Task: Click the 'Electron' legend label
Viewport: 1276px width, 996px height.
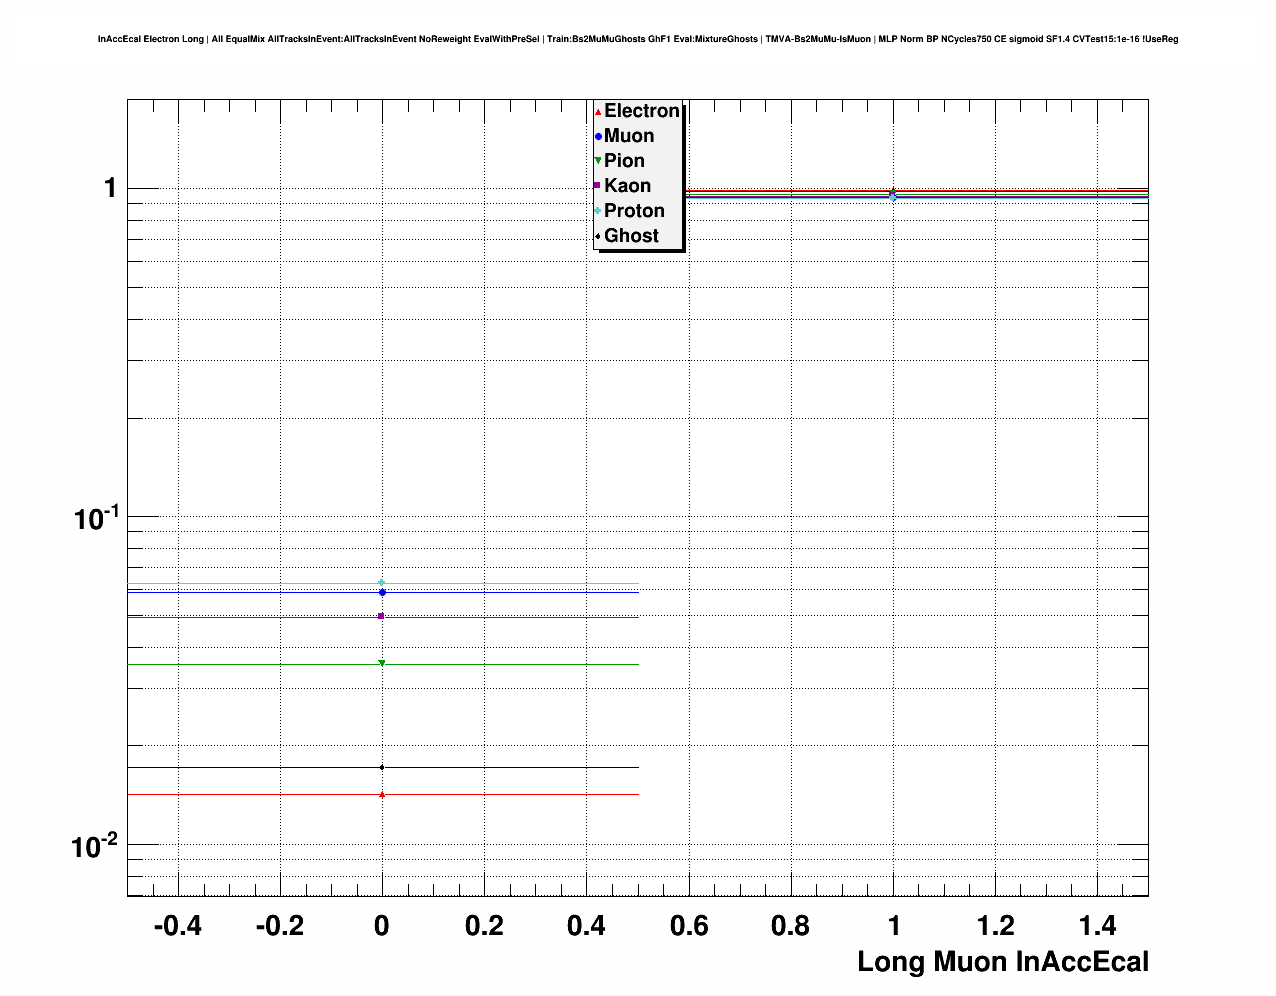Action: pyautogui.click(x=642, y=111)
